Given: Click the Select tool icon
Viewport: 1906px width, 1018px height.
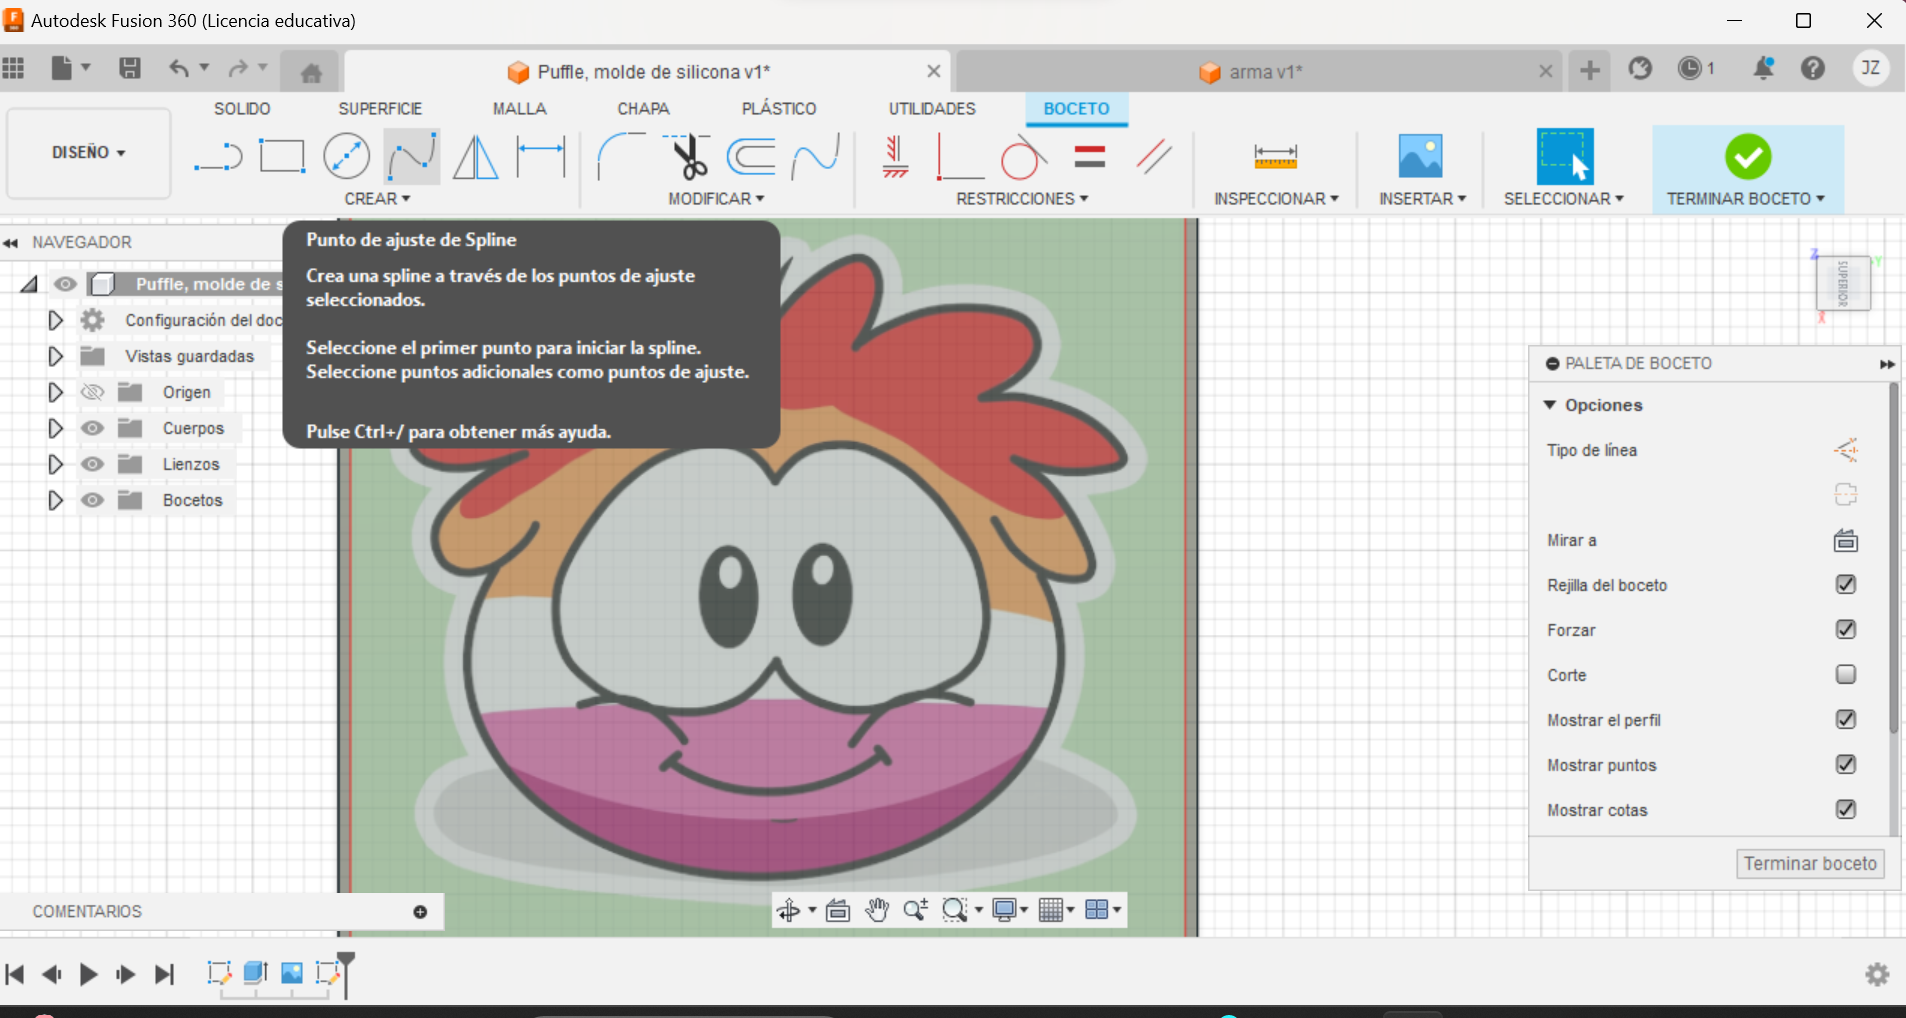Looking at the screenshot, I should [1564, 157].
